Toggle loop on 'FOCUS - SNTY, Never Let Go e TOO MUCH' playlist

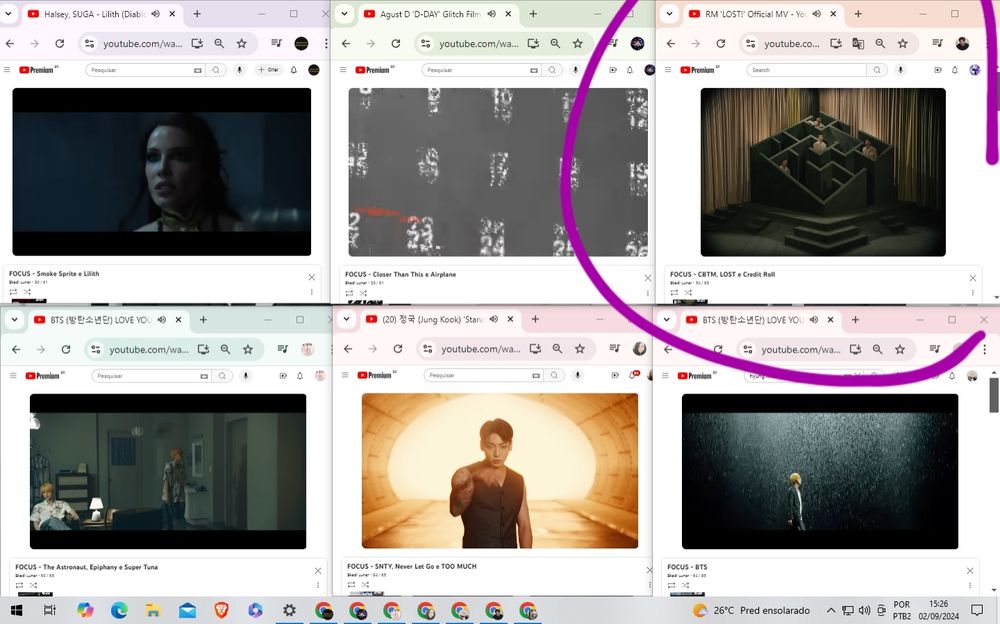coord(352,584)
